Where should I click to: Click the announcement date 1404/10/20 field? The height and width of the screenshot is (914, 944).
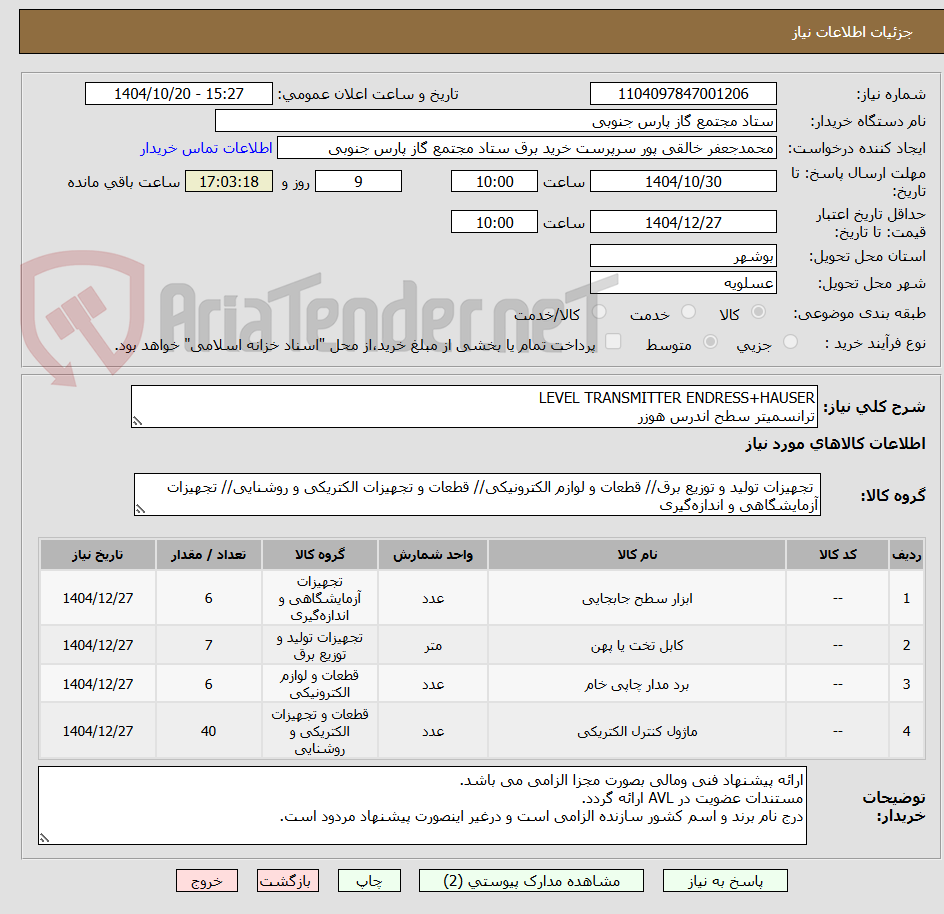(179, 94)
